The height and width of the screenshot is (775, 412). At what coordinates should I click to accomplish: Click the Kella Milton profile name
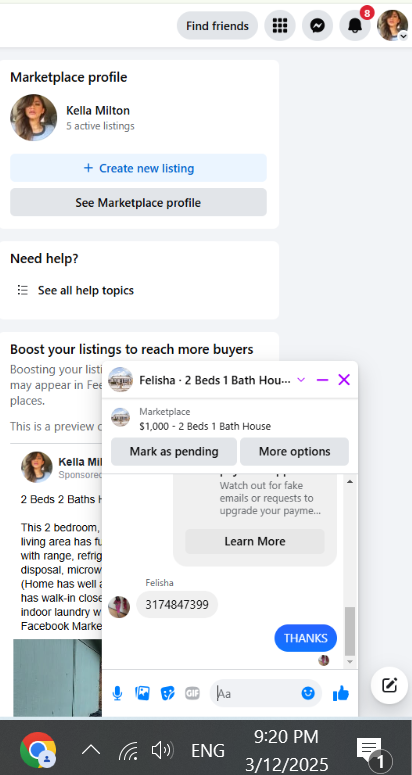[x=98, y=110]
